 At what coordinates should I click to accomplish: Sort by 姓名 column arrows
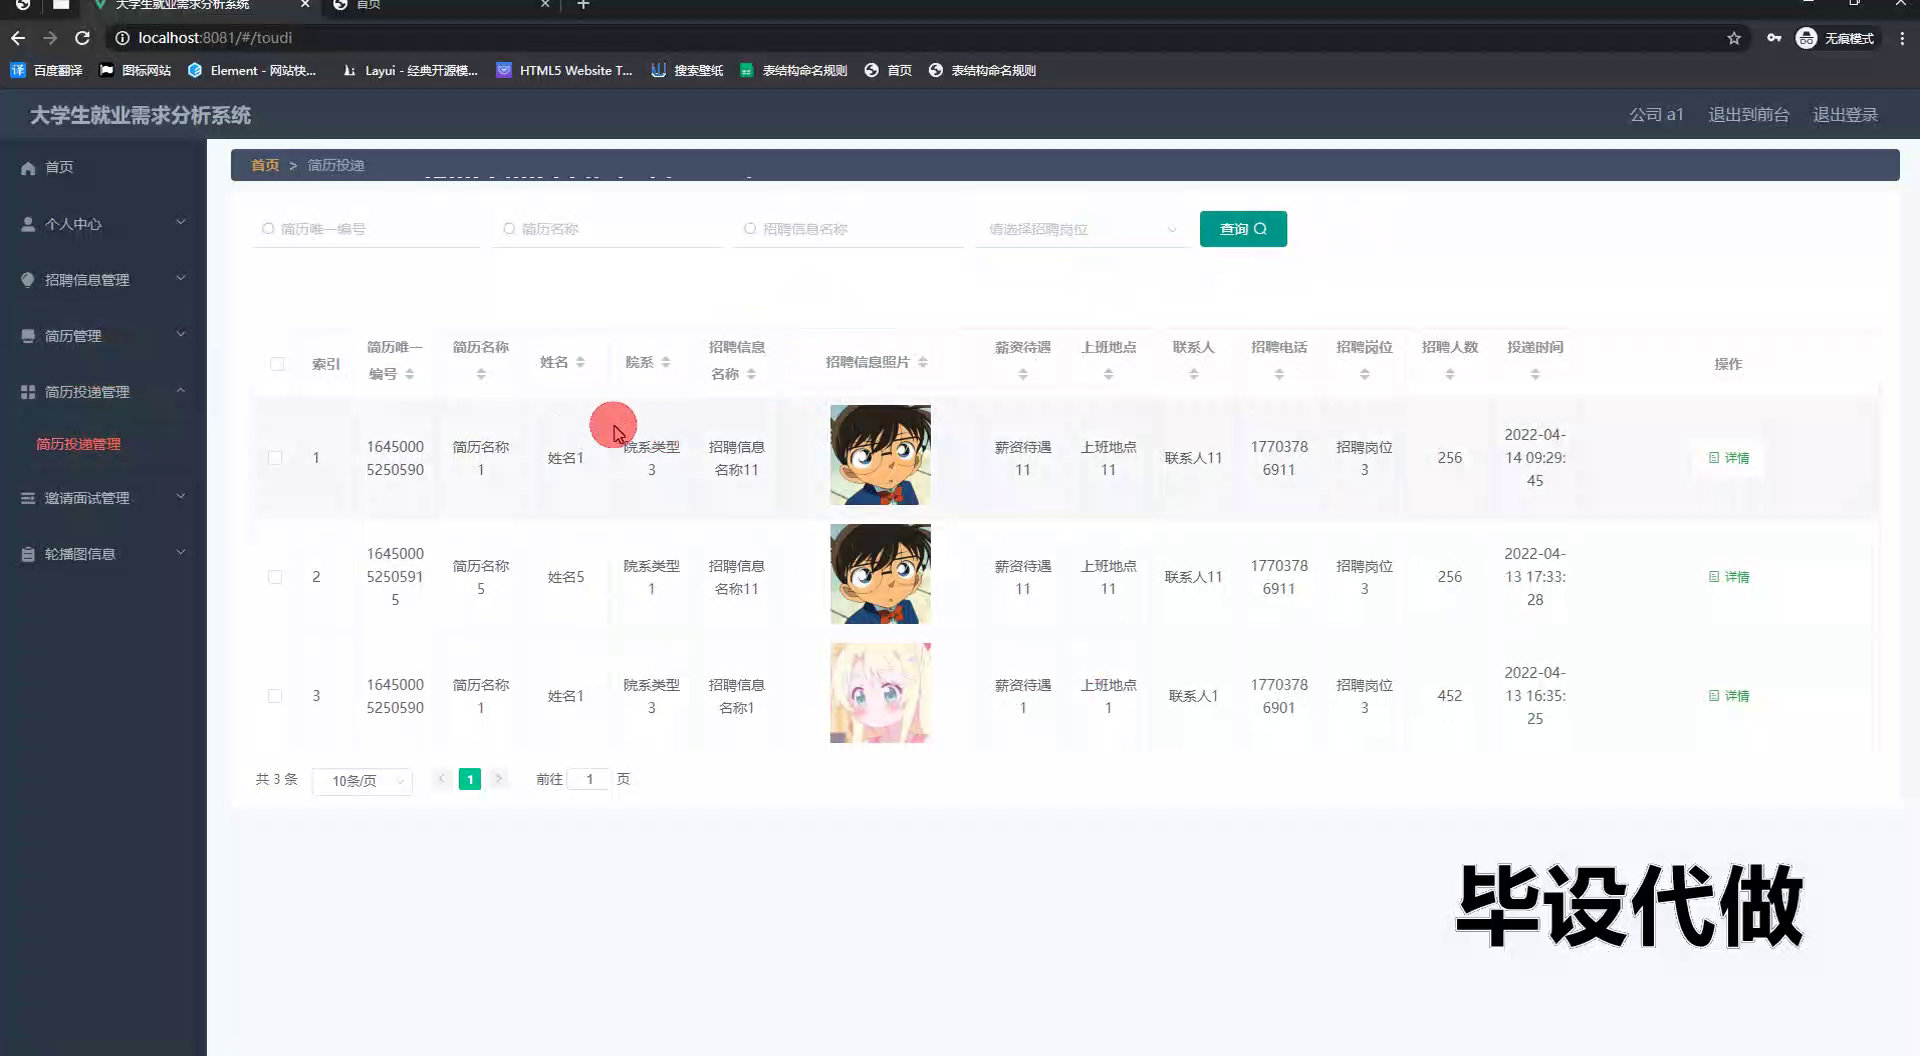(x=581, y=362)
